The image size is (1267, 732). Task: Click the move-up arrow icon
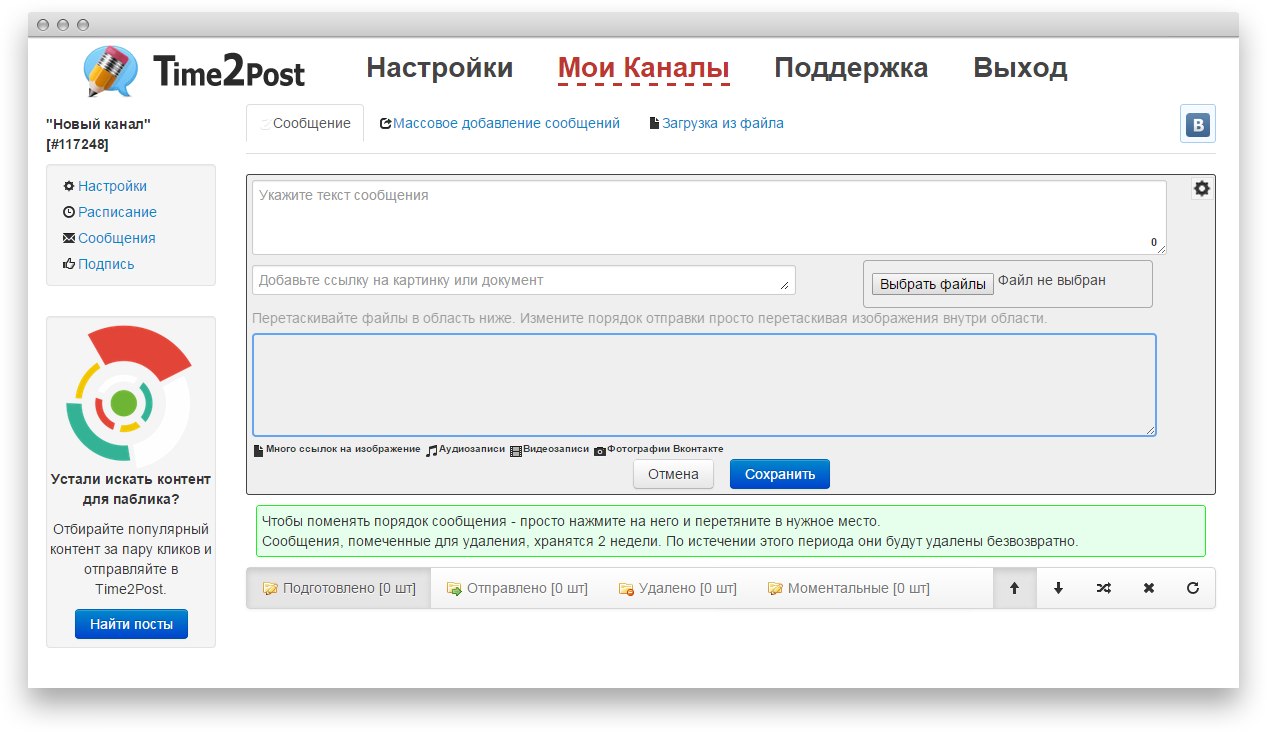coord(1015,589)
